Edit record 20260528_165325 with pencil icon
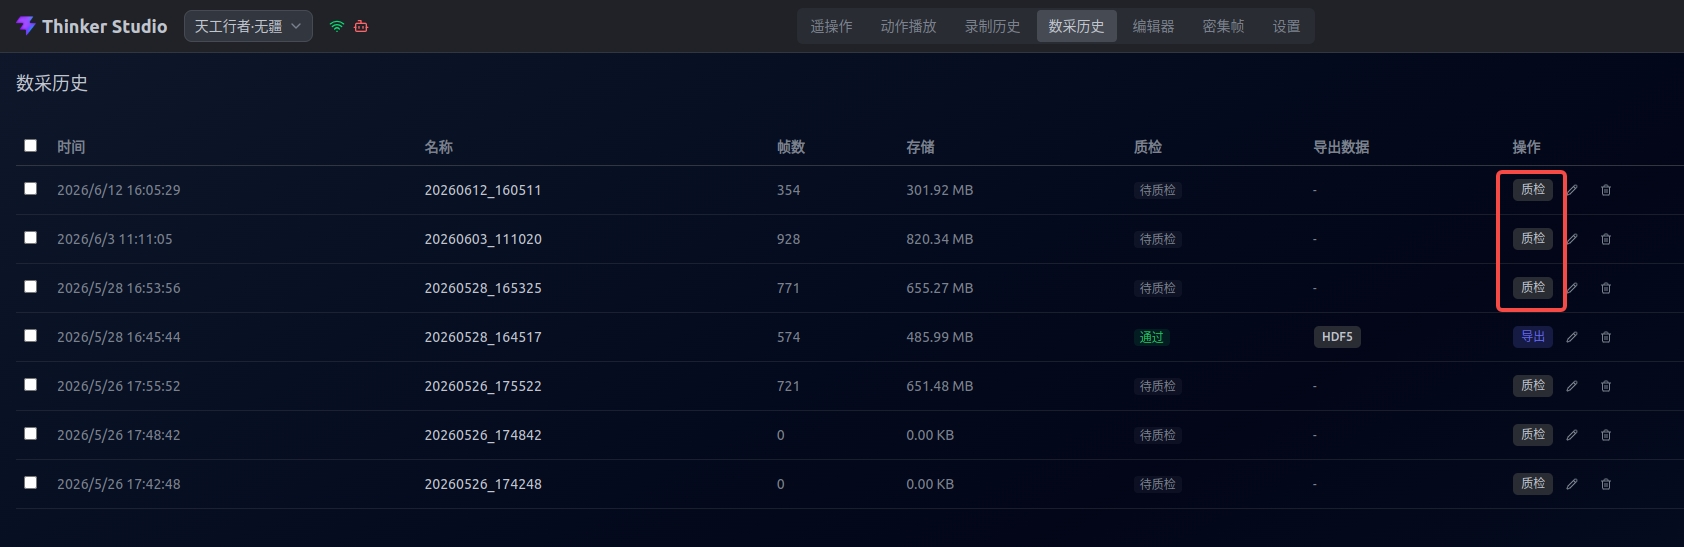Screen dimensions: 1684x547 pyautogui.click(x=1572, y=288)
